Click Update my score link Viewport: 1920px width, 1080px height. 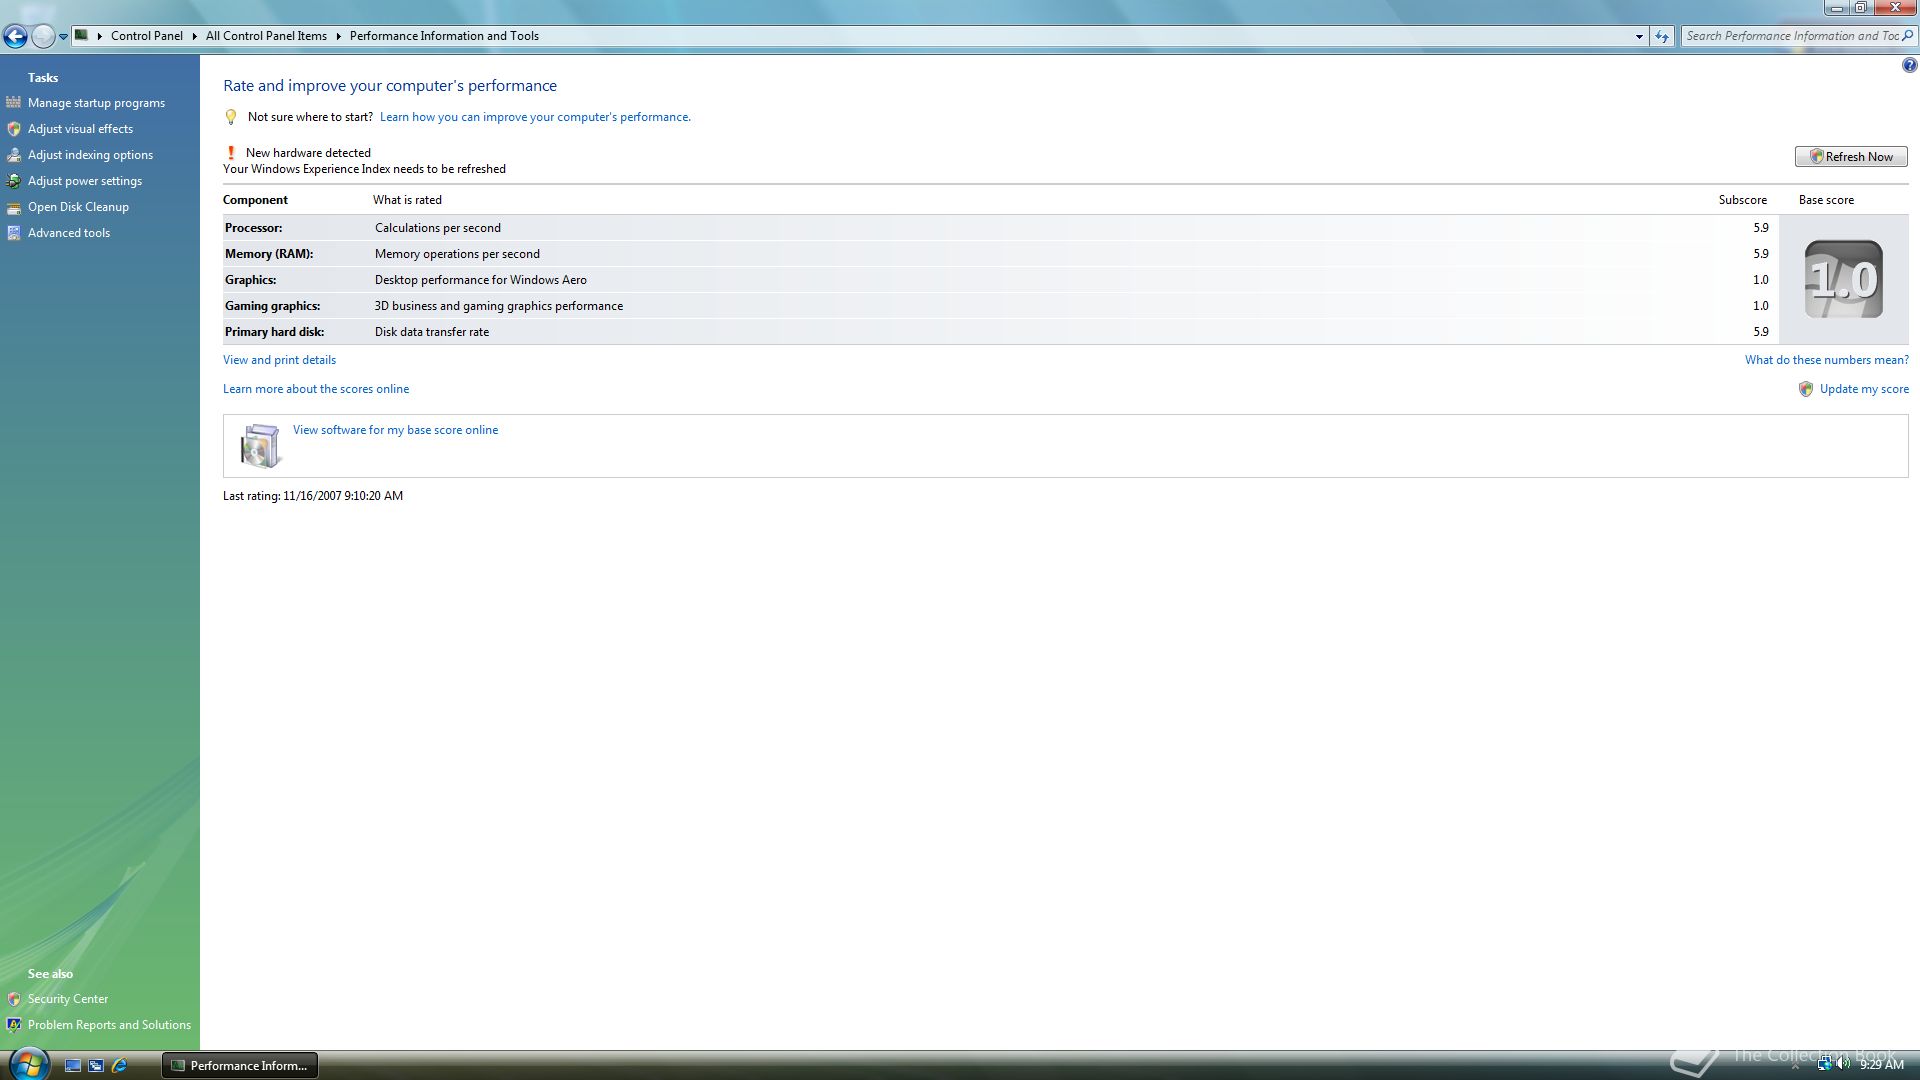click(1864, 389)
